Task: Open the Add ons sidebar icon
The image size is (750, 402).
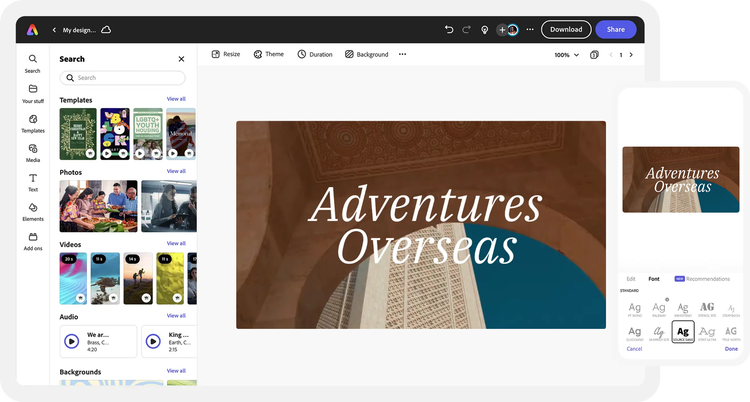Action: coord(33,237)
